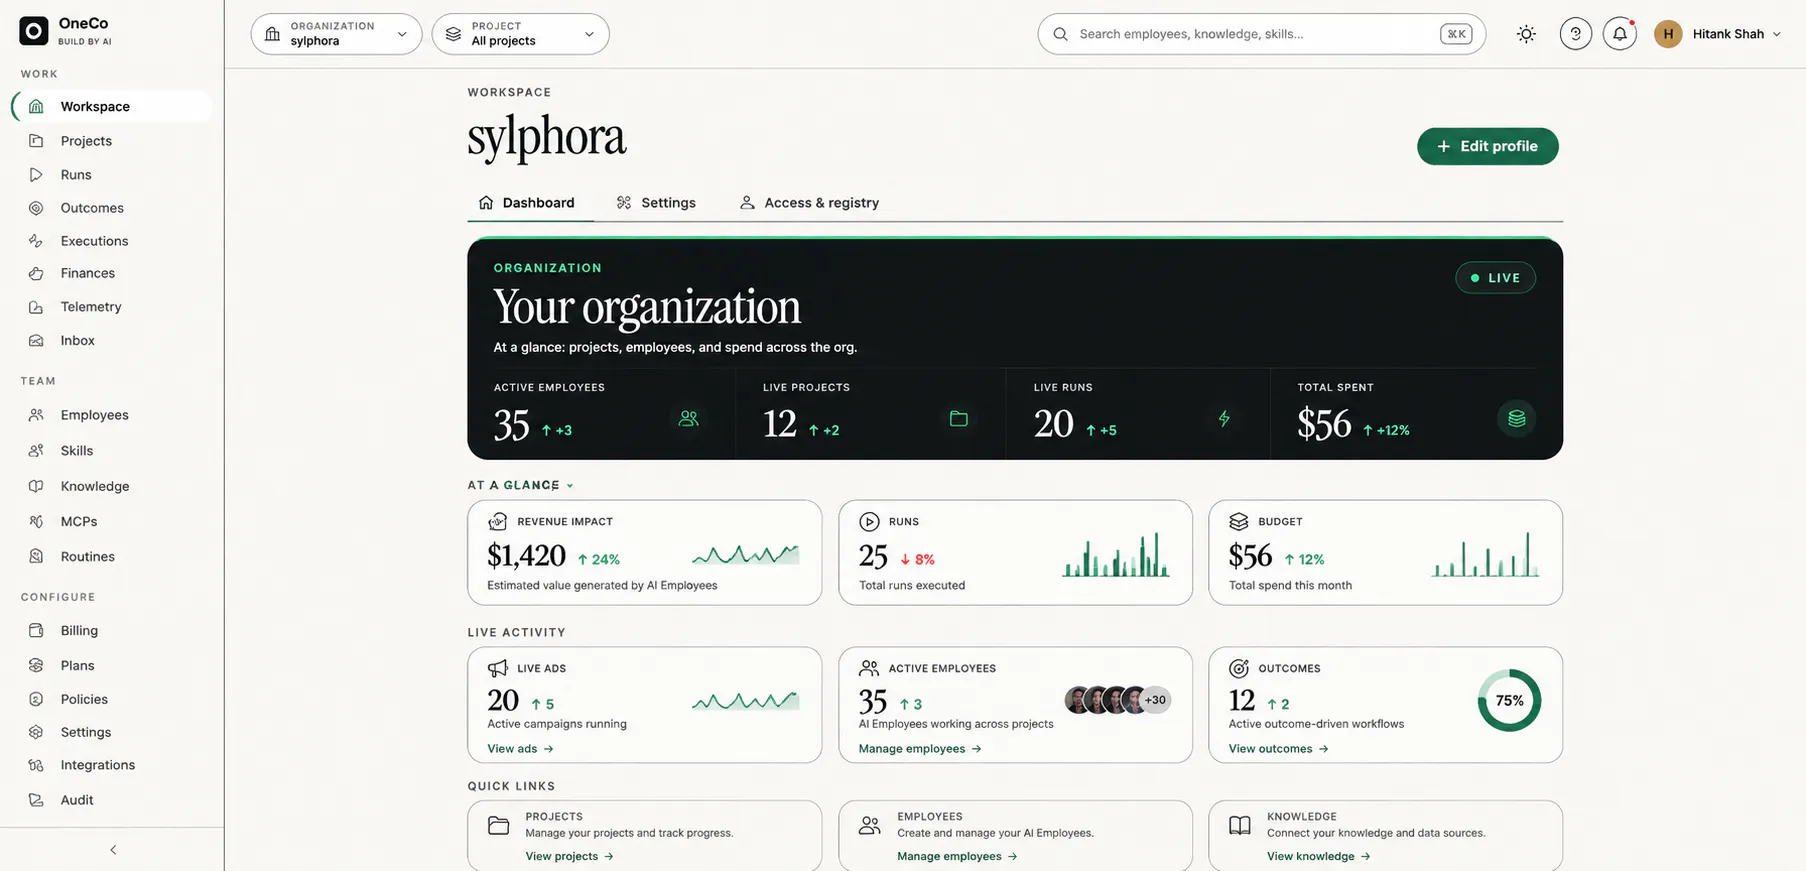Click the Executions icon in sidebar
The height and width of the screenshot is (871, 1806).
click(36, 241)
